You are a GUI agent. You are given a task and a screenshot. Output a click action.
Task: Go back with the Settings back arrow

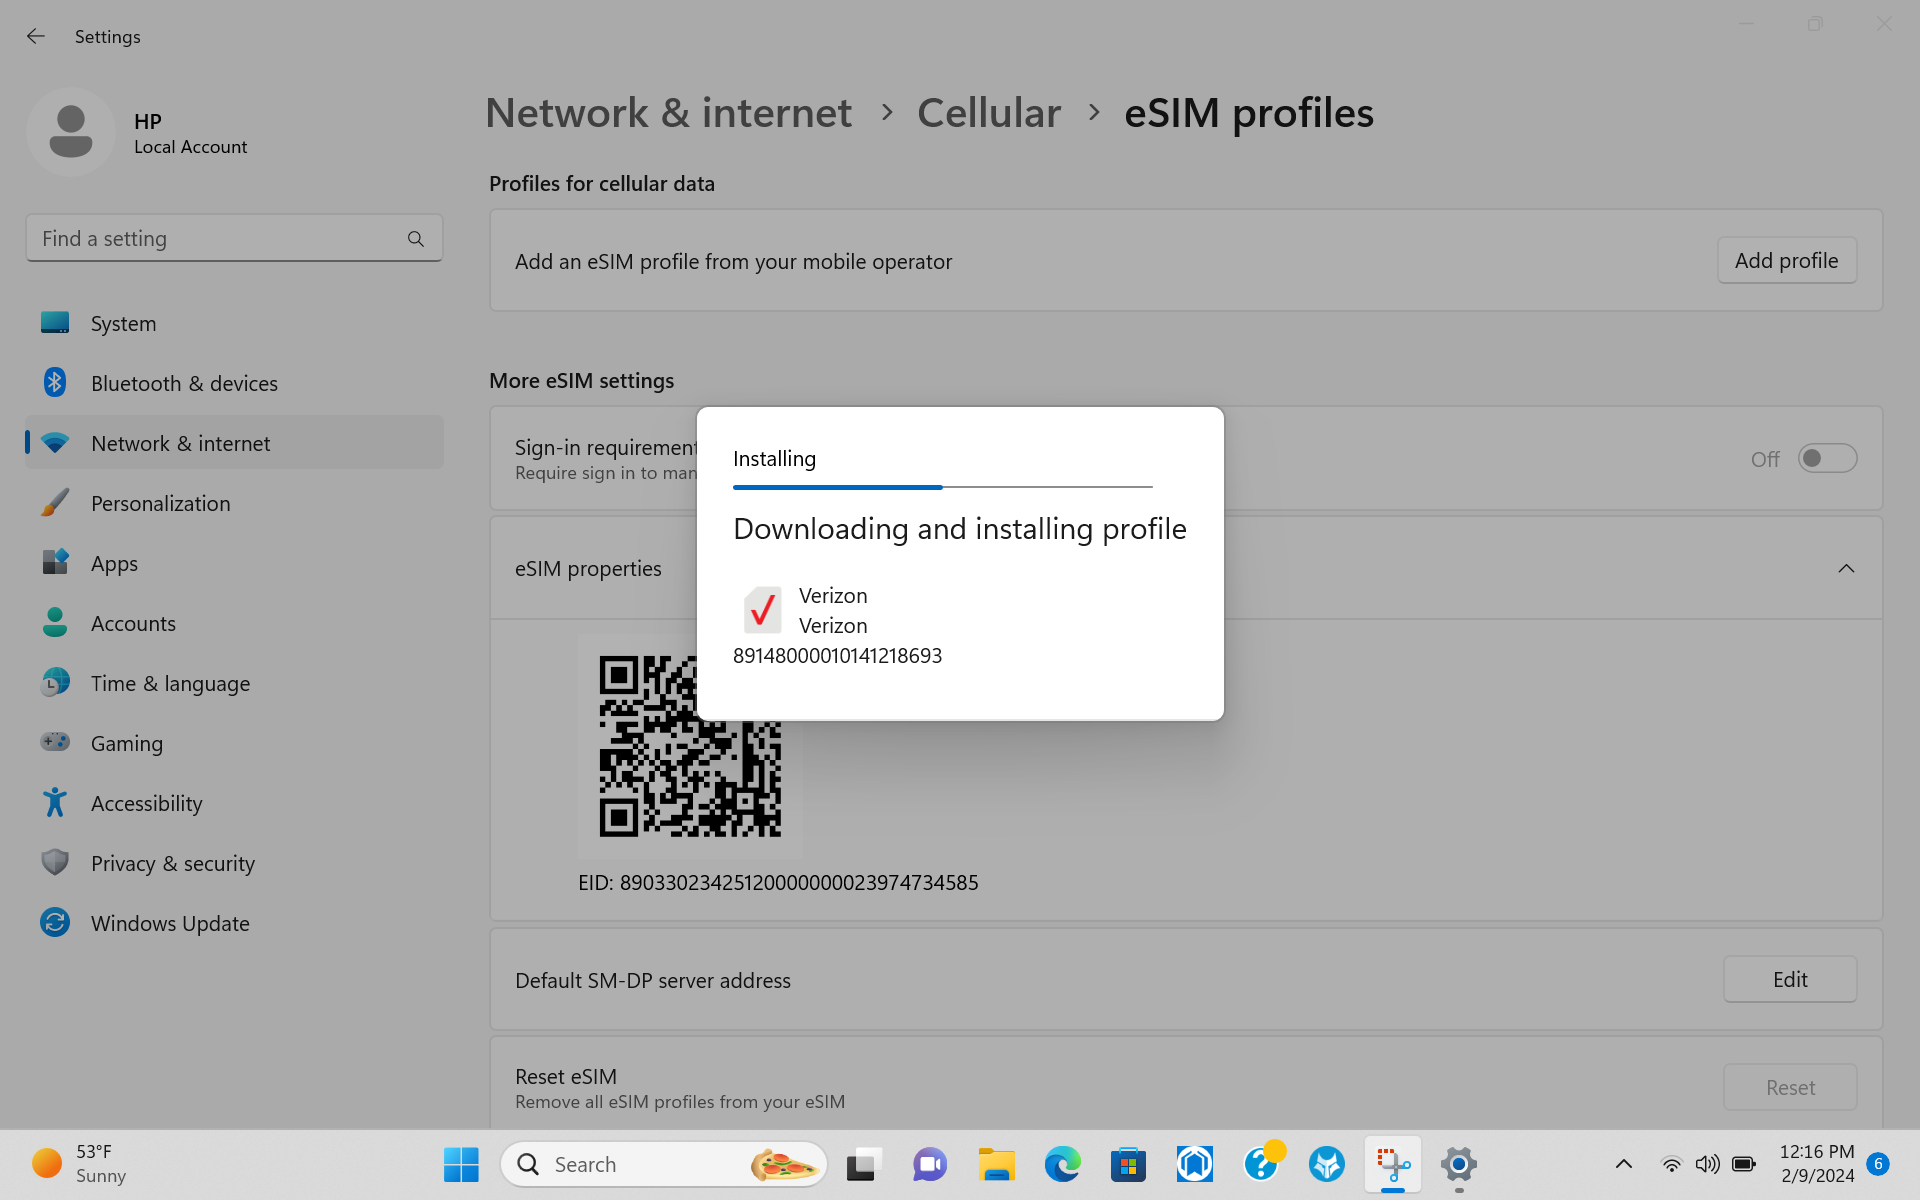coord(36,36)
